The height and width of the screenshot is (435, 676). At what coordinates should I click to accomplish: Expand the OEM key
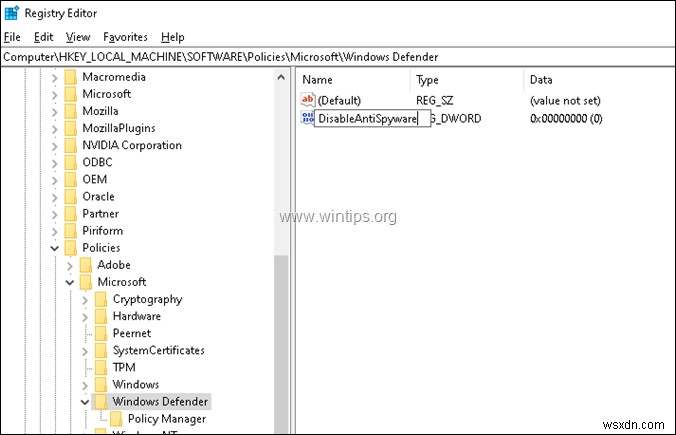point(54,180)
